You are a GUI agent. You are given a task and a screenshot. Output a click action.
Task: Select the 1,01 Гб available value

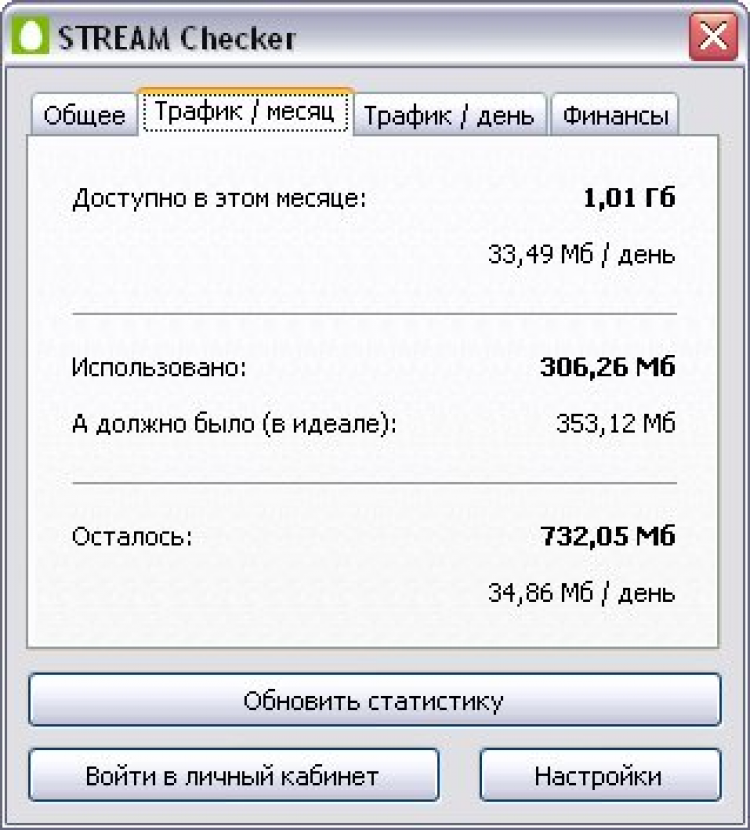[629, 198]
